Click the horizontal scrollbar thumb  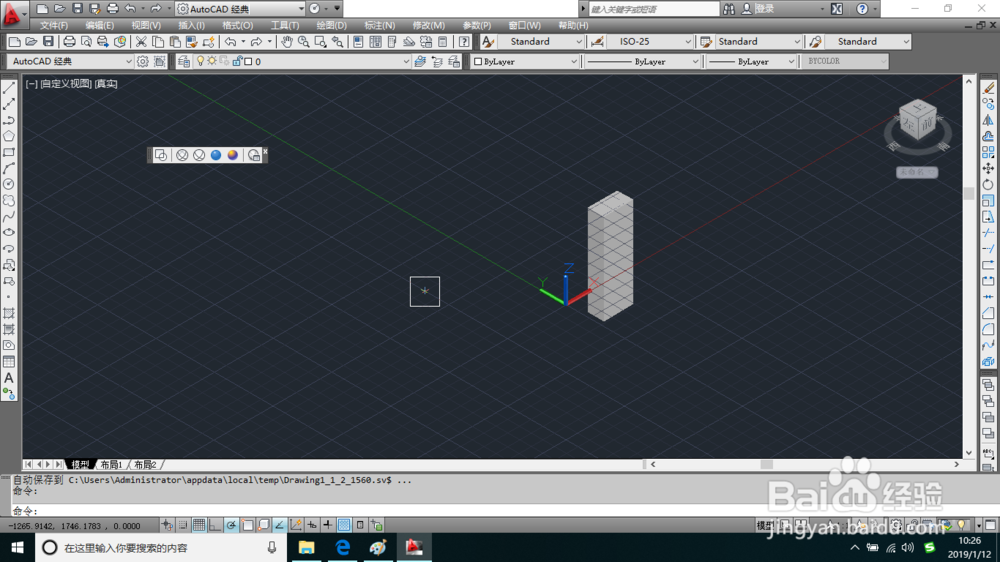[767, 464]
